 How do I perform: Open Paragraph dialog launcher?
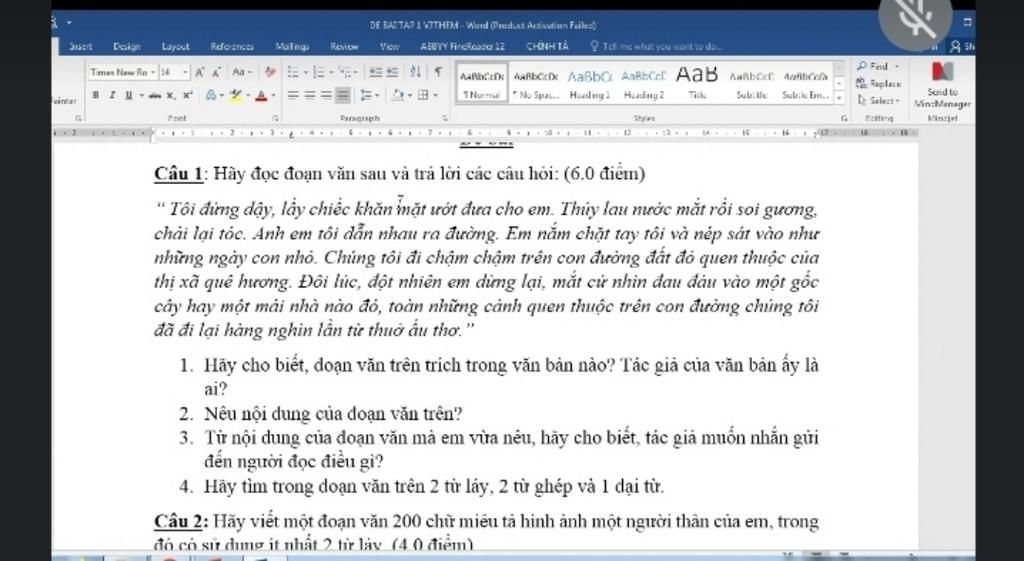click(445, 118)
